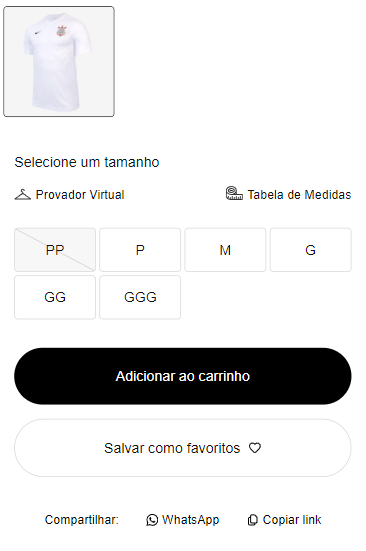Share via the WhatsApp text link
This screenshot has width=366, height=551.
click(x=190, y=520)
